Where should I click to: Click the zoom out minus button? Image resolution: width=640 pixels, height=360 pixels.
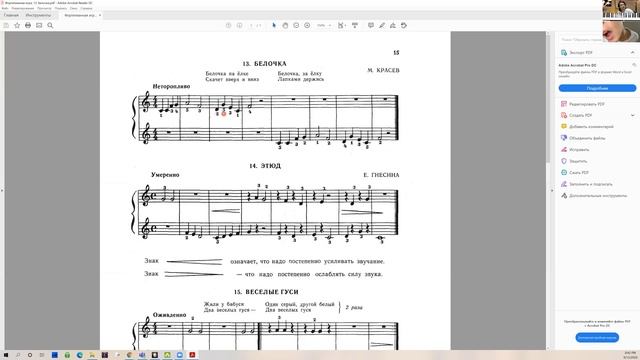(296, 25)
